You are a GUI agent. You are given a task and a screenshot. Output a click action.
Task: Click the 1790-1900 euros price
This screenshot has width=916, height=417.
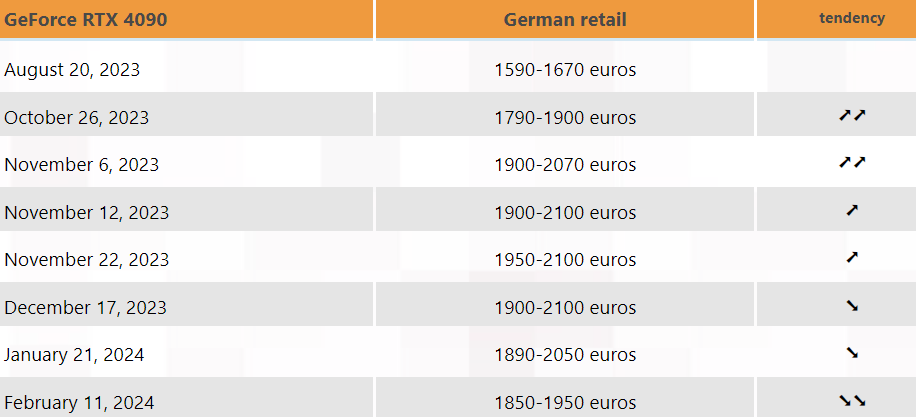[565, 117]
